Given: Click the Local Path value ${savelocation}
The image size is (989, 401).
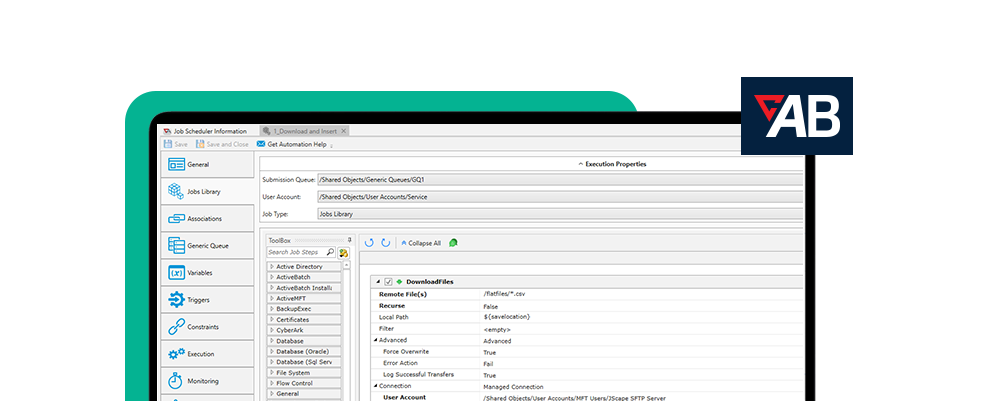Looking at the screenshot, I should pos(506,317).
